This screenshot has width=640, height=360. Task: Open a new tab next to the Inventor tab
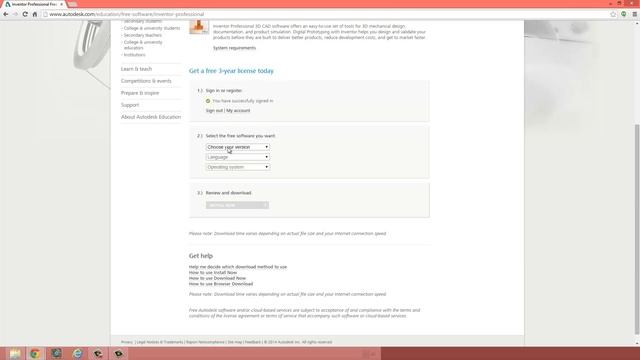click(73, 4)
